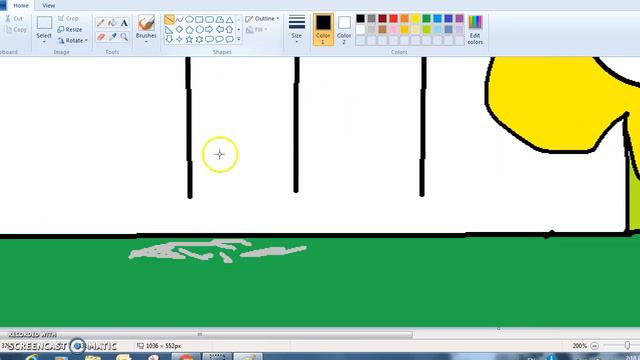Open Chrome from the taskbar
640x360 pixels.
click(x=186, y=357)
